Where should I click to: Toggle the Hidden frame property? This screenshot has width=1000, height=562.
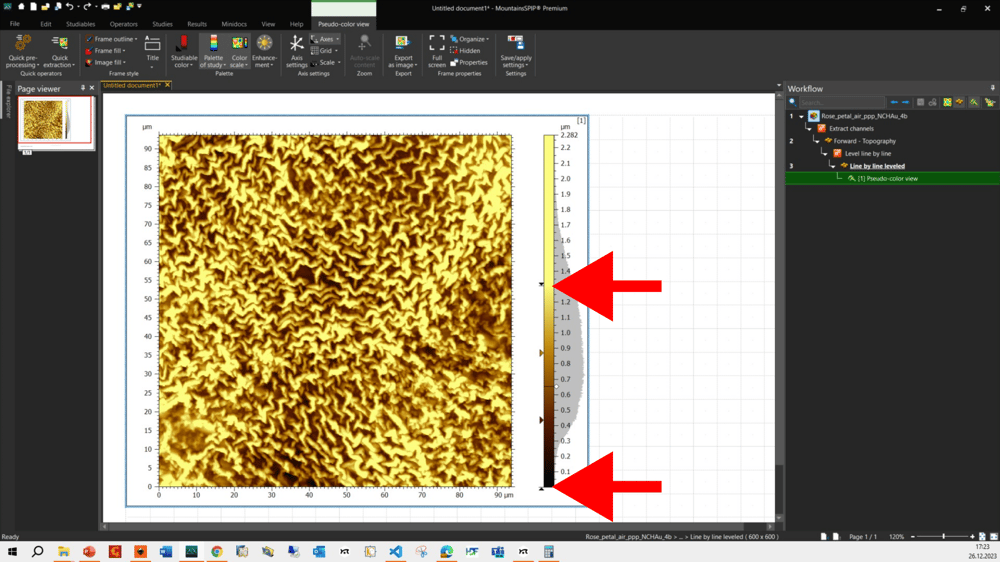click(465, 51)
